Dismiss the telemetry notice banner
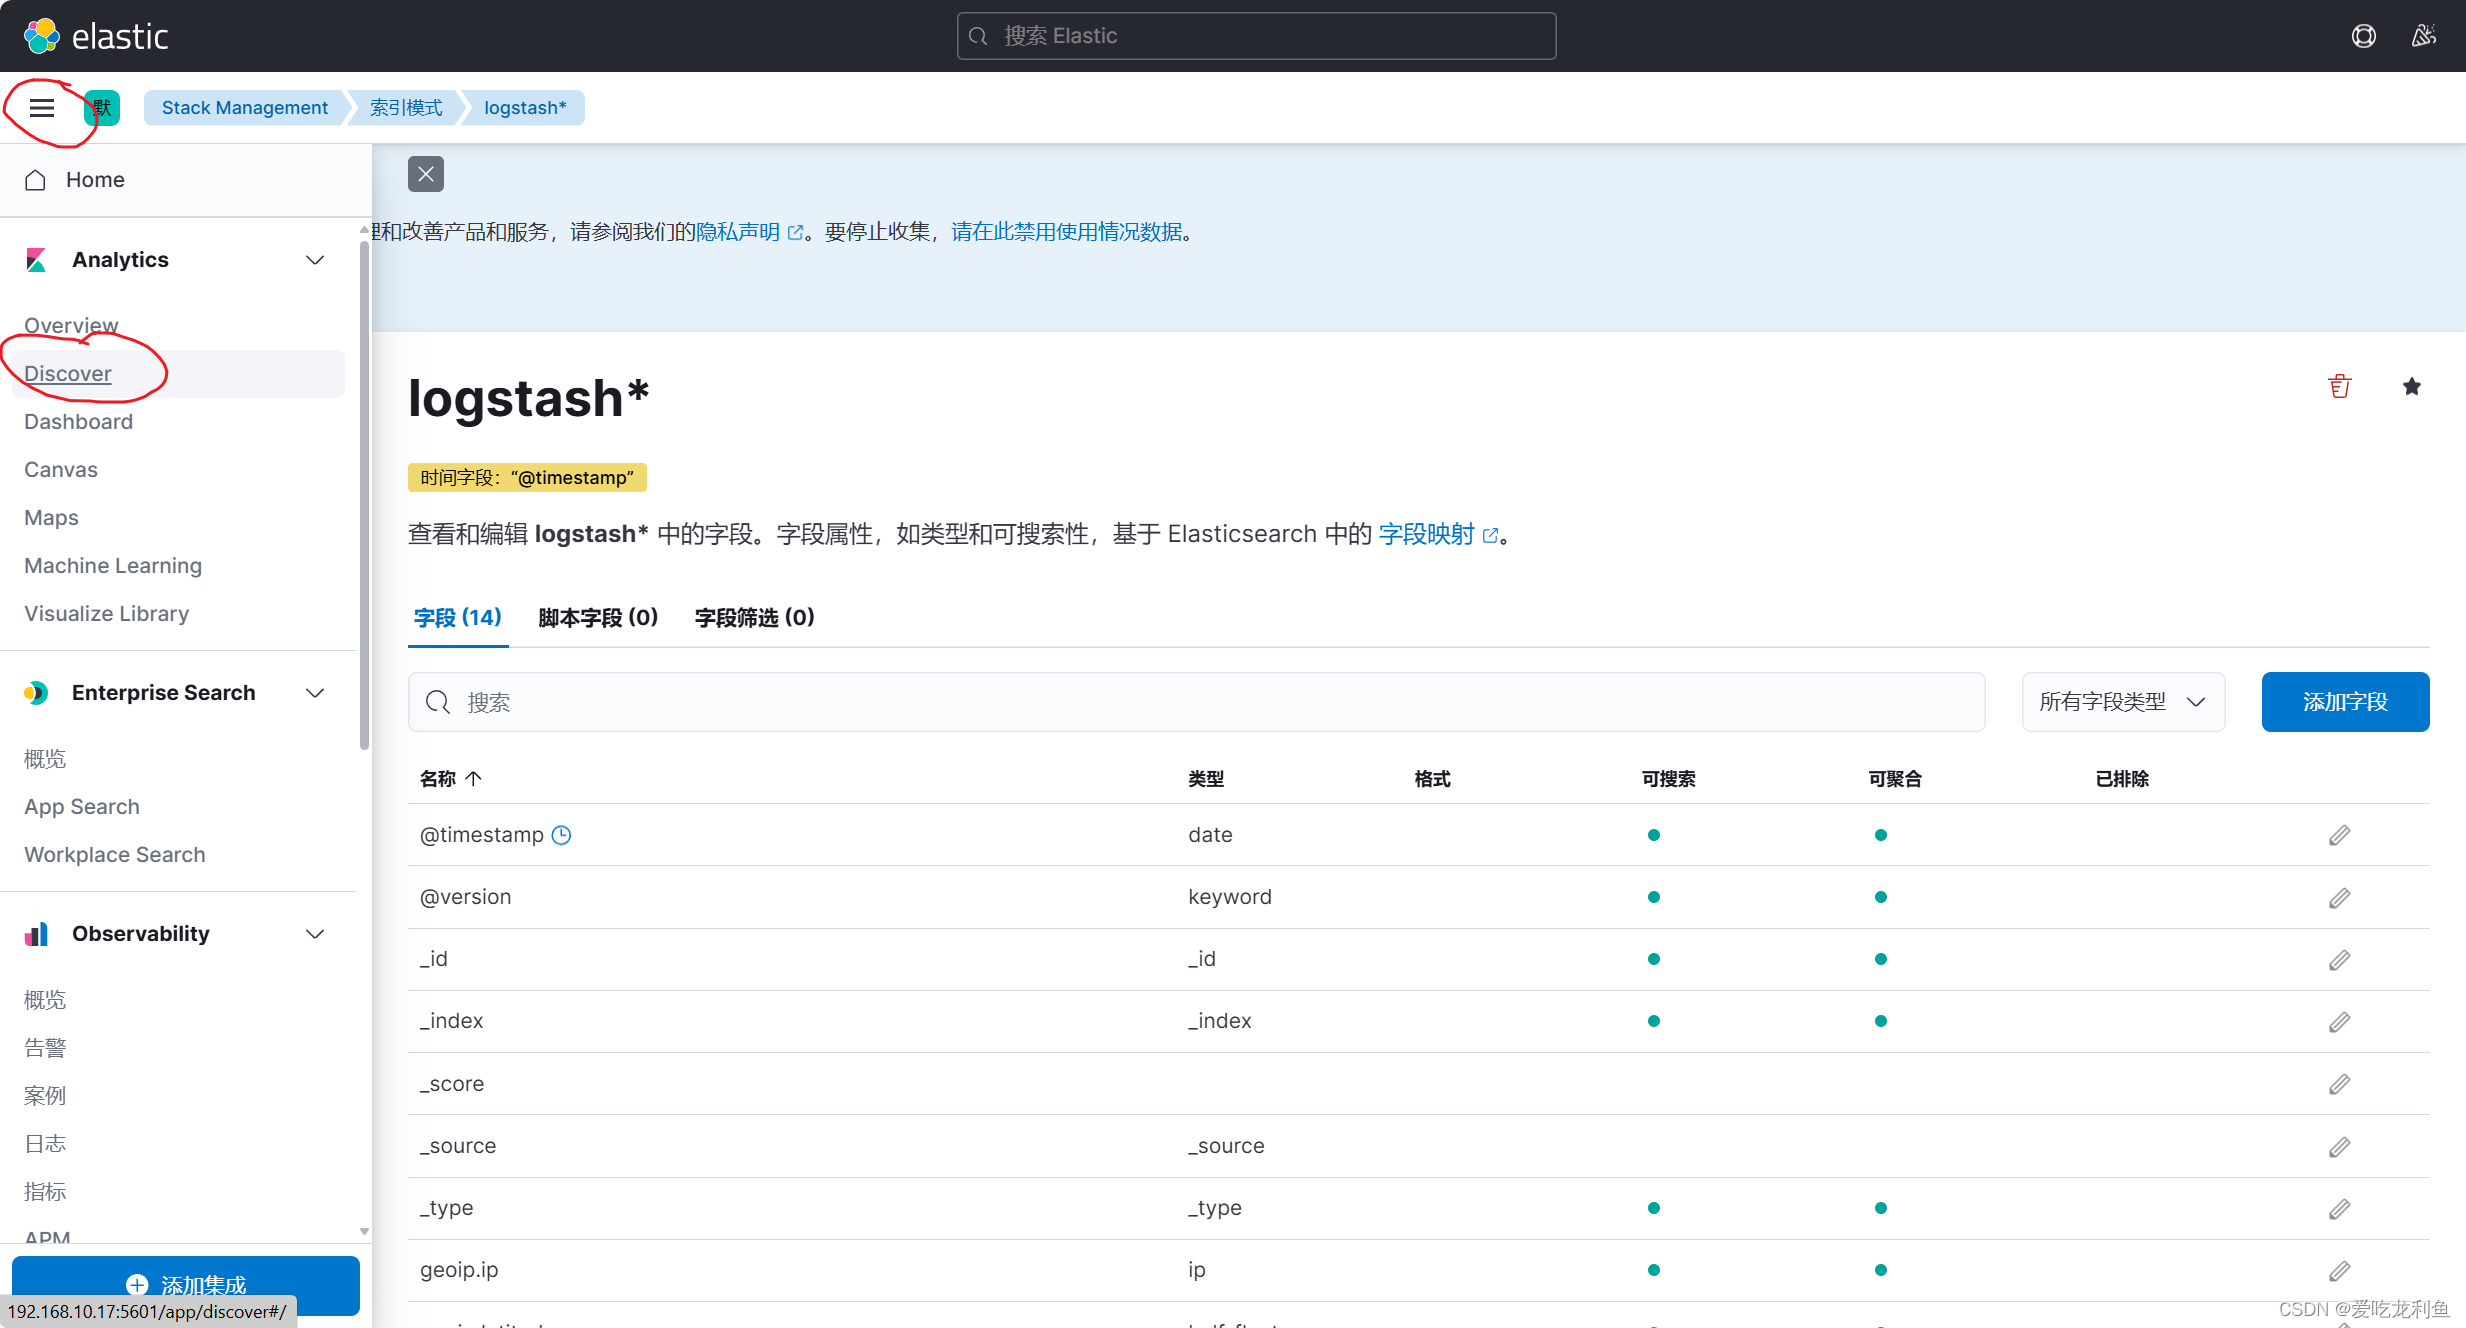The width and height of the screenshot is (2466, 1328). [x=426, y=174]
